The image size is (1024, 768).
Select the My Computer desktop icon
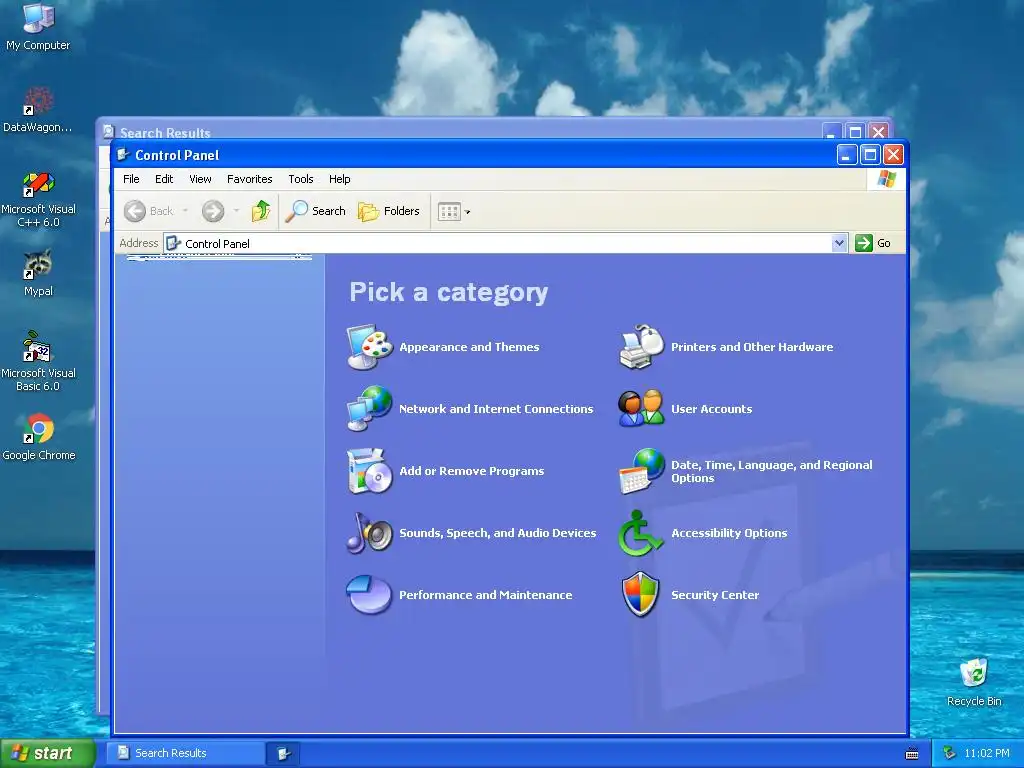point(38,27)
